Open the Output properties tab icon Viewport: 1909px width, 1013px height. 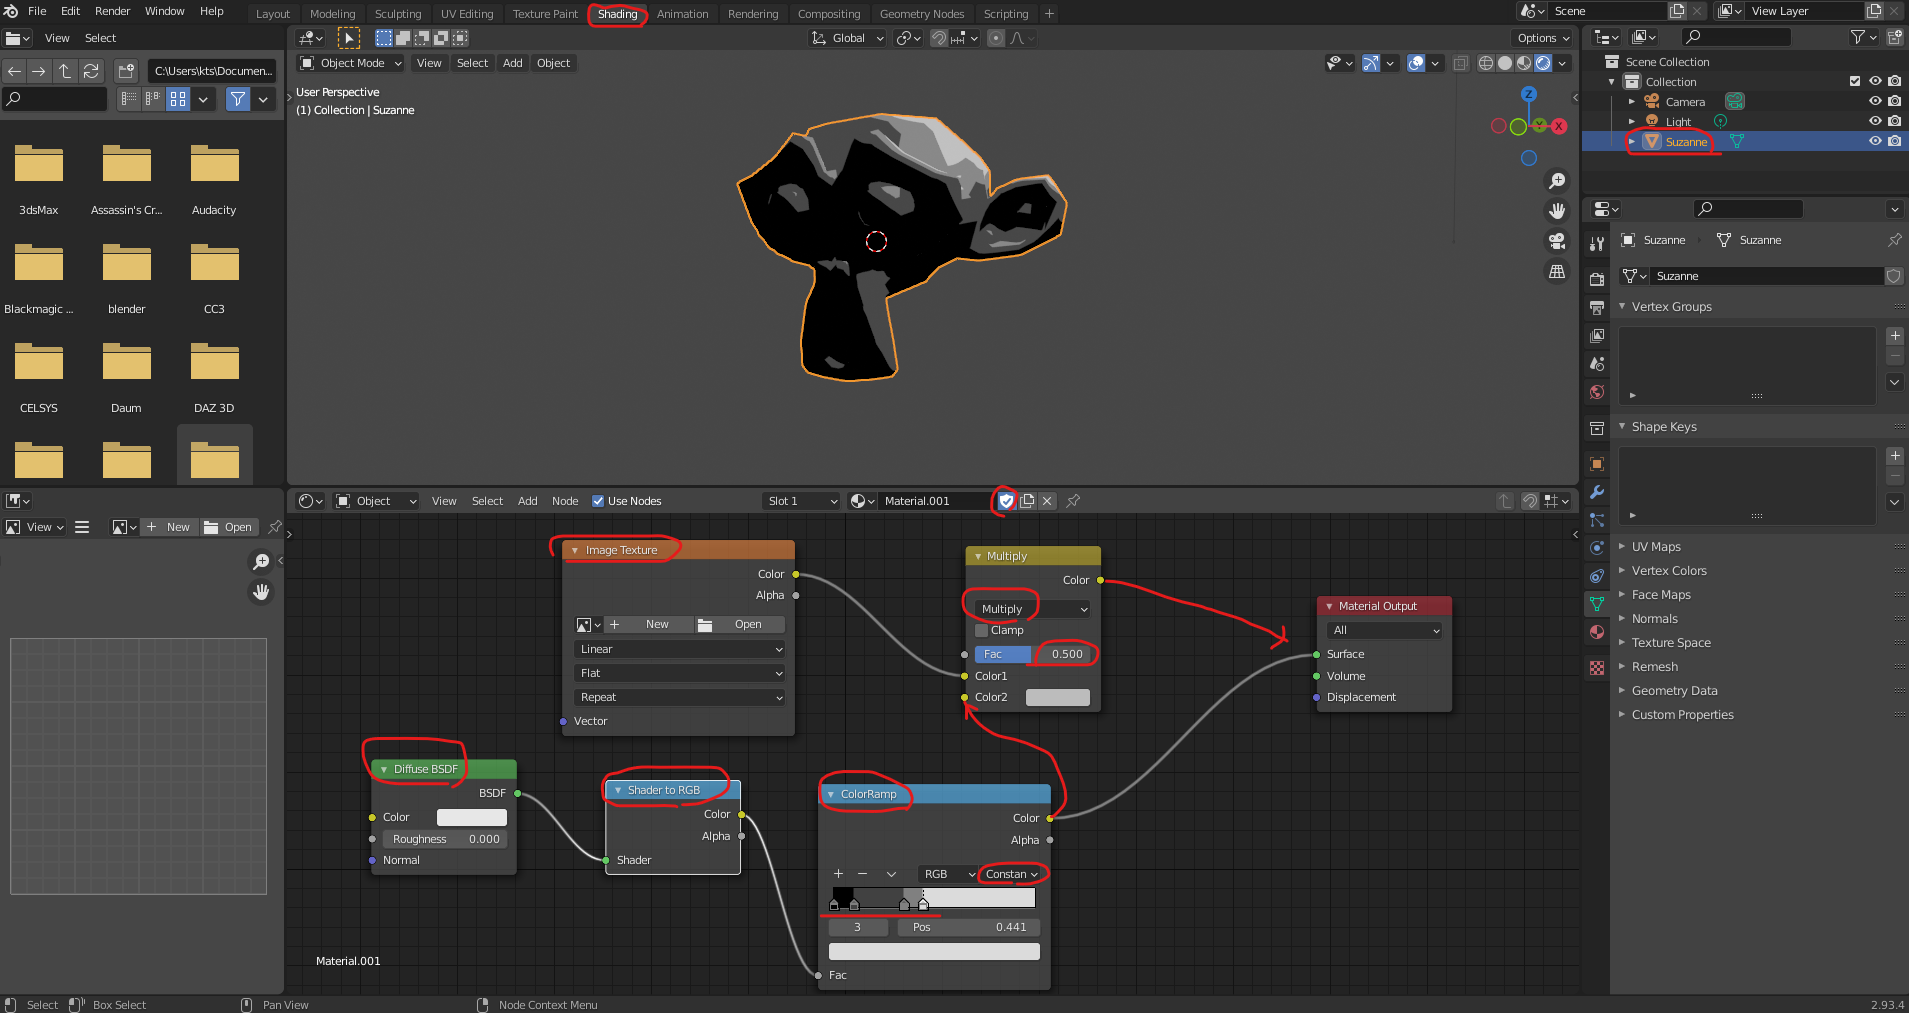tap(1597, 307)
